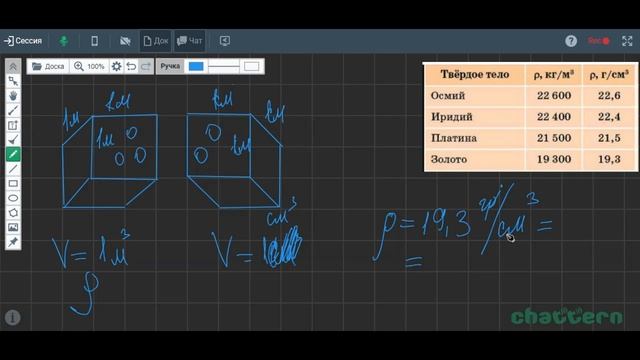Collapse the vertical tool palette
Viewport: 640px width, 360px height.
13,67
